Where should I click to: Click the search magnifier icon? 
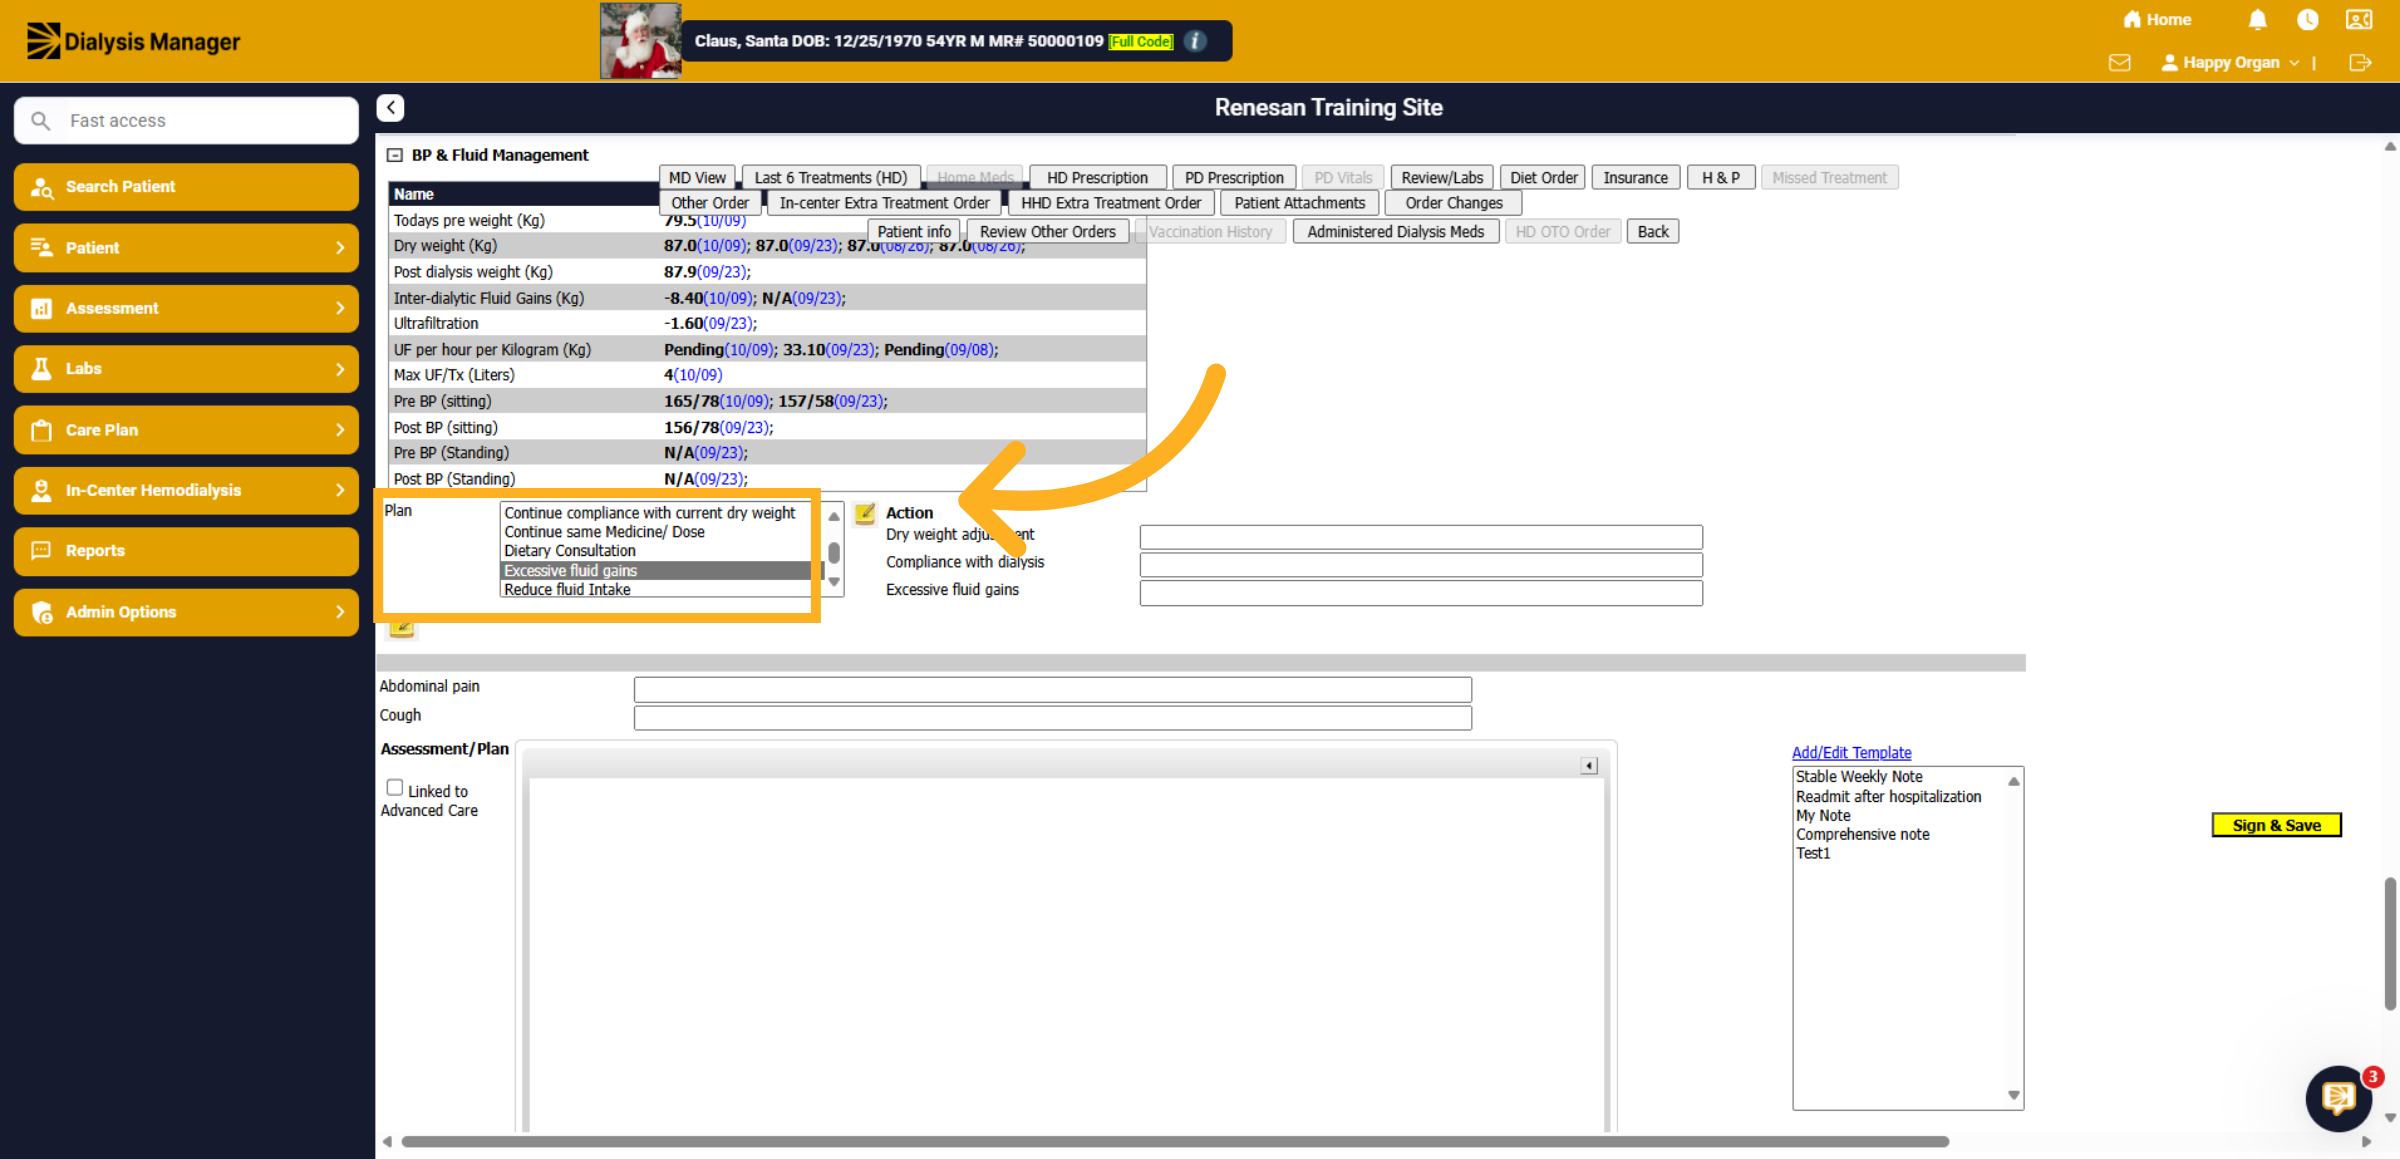click(40, 121)
